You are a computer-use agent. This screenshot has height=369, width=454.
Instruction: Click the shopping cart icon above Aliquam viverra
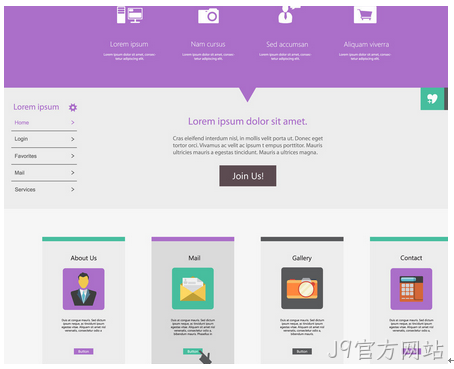tap(365, 15)
